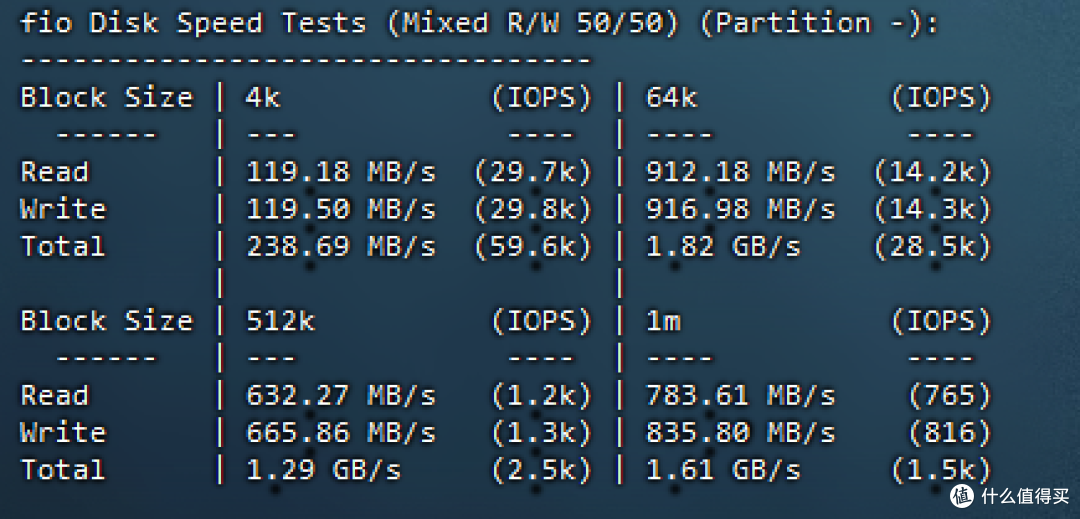Click the 119.50 MB/s write value
The width and height of the screenshot is (1080, 519).
[341, 209]
